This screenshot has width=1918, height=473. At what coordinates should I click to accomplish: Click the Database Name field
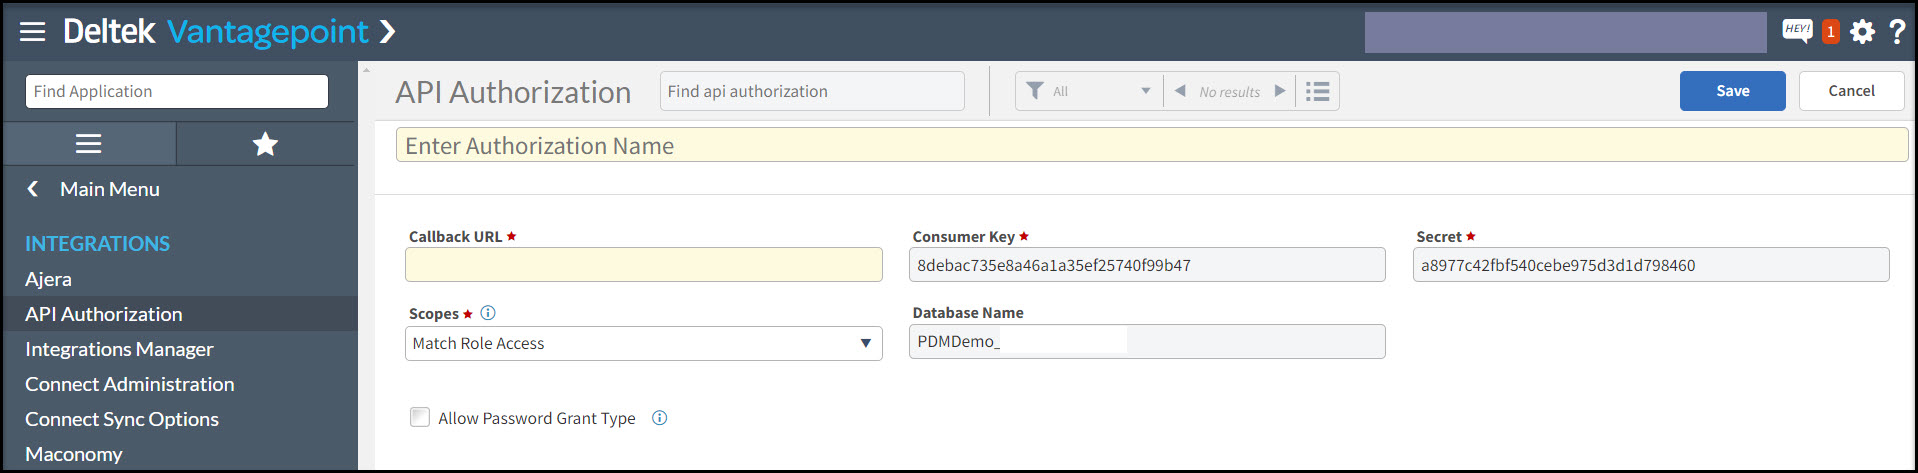[1147, 341]
